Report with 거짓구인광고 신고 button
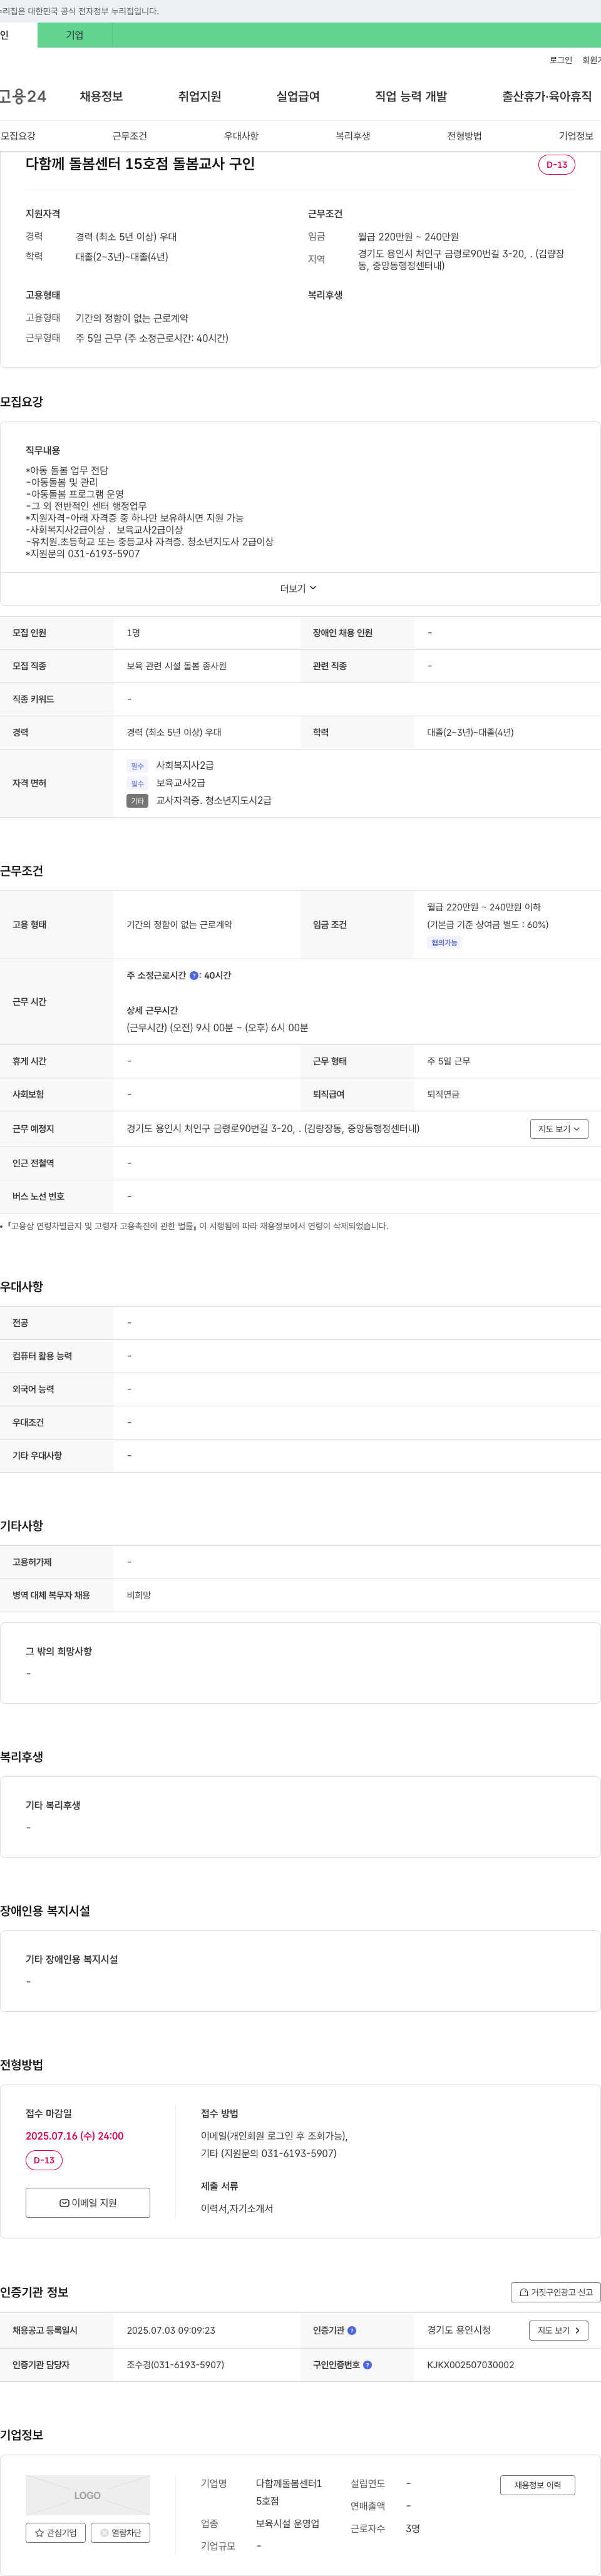This screenshot has width=601, height=2576. coord(556,2292)
